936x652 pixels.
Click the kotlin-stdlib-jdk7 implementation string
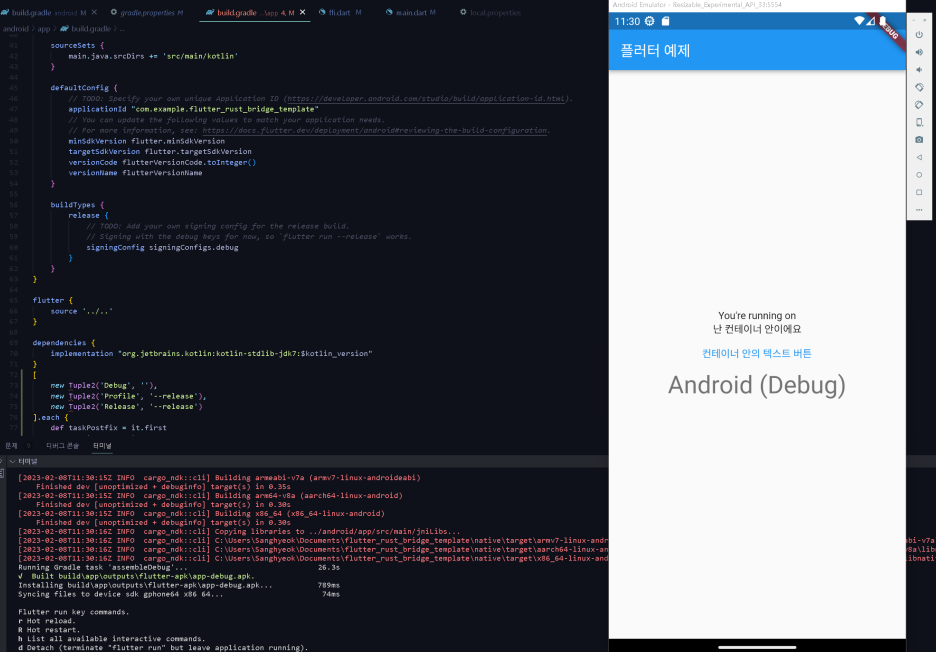(245, 353)
